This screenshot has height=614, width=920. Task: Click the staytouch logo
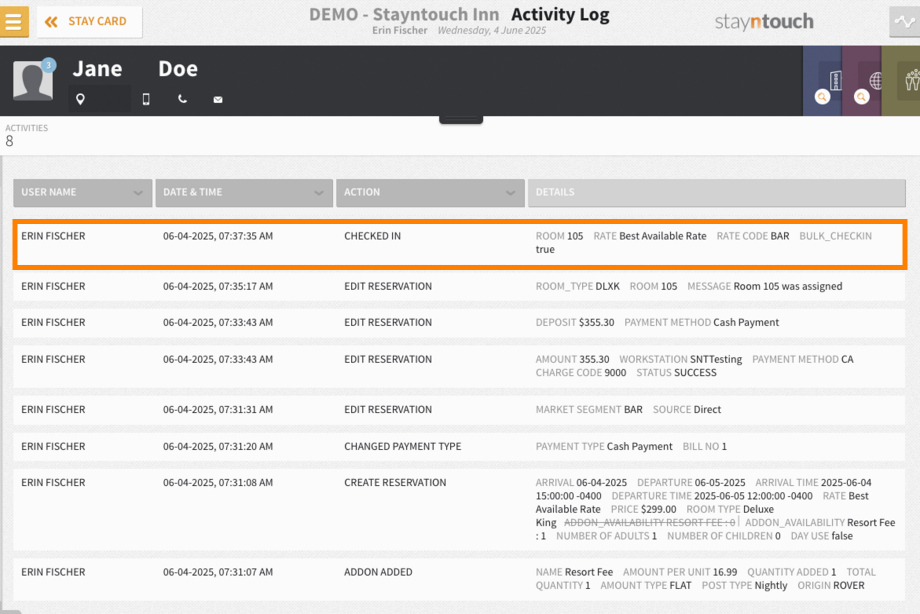click(x=764, y=22)
